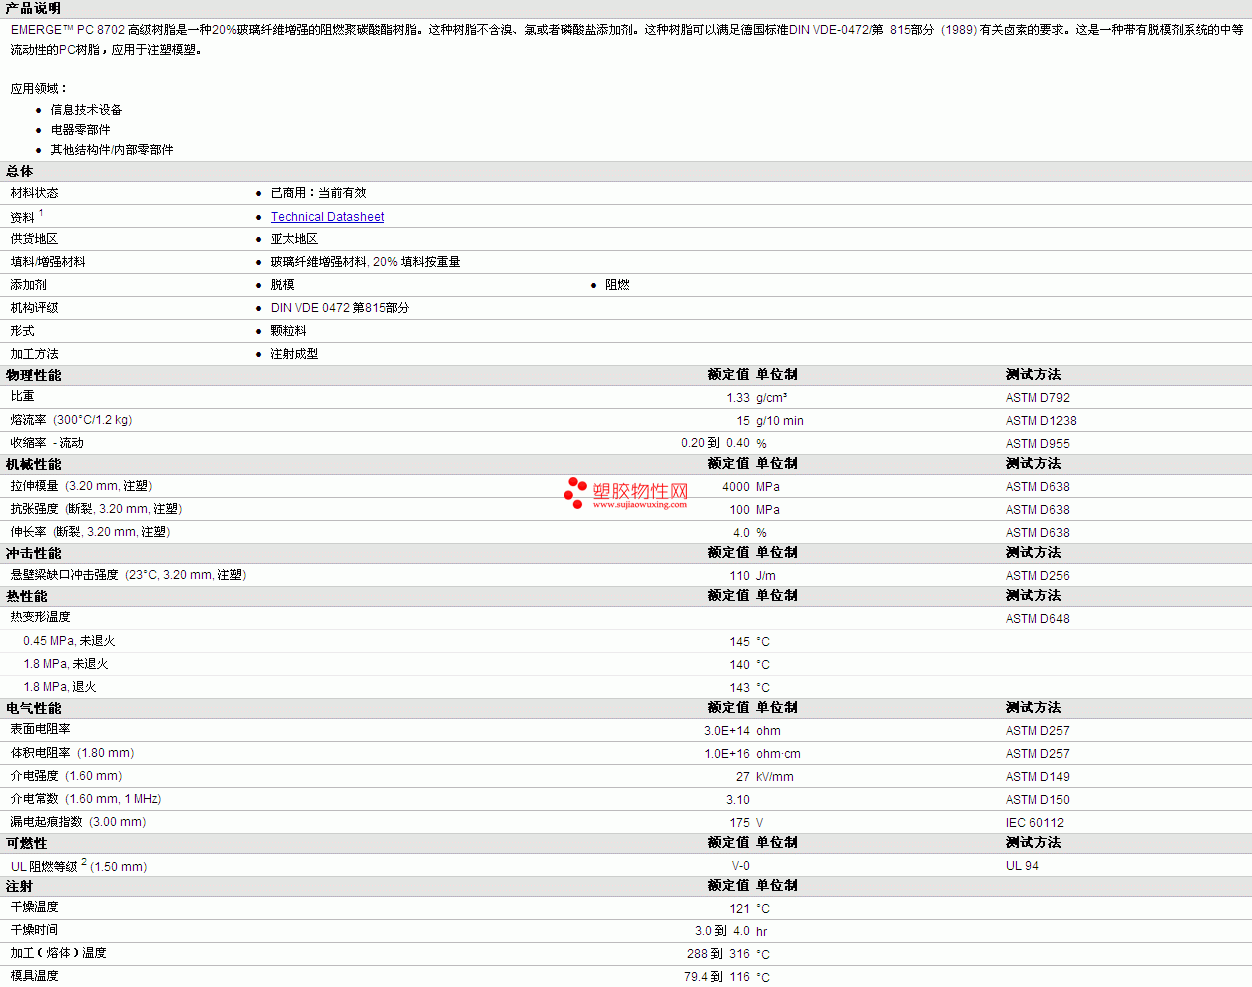The height and width of the screenshot is (987, 1252).
Task: Click the 产品说明 section header
Action: pyautogui.click(x=33, y=8)
